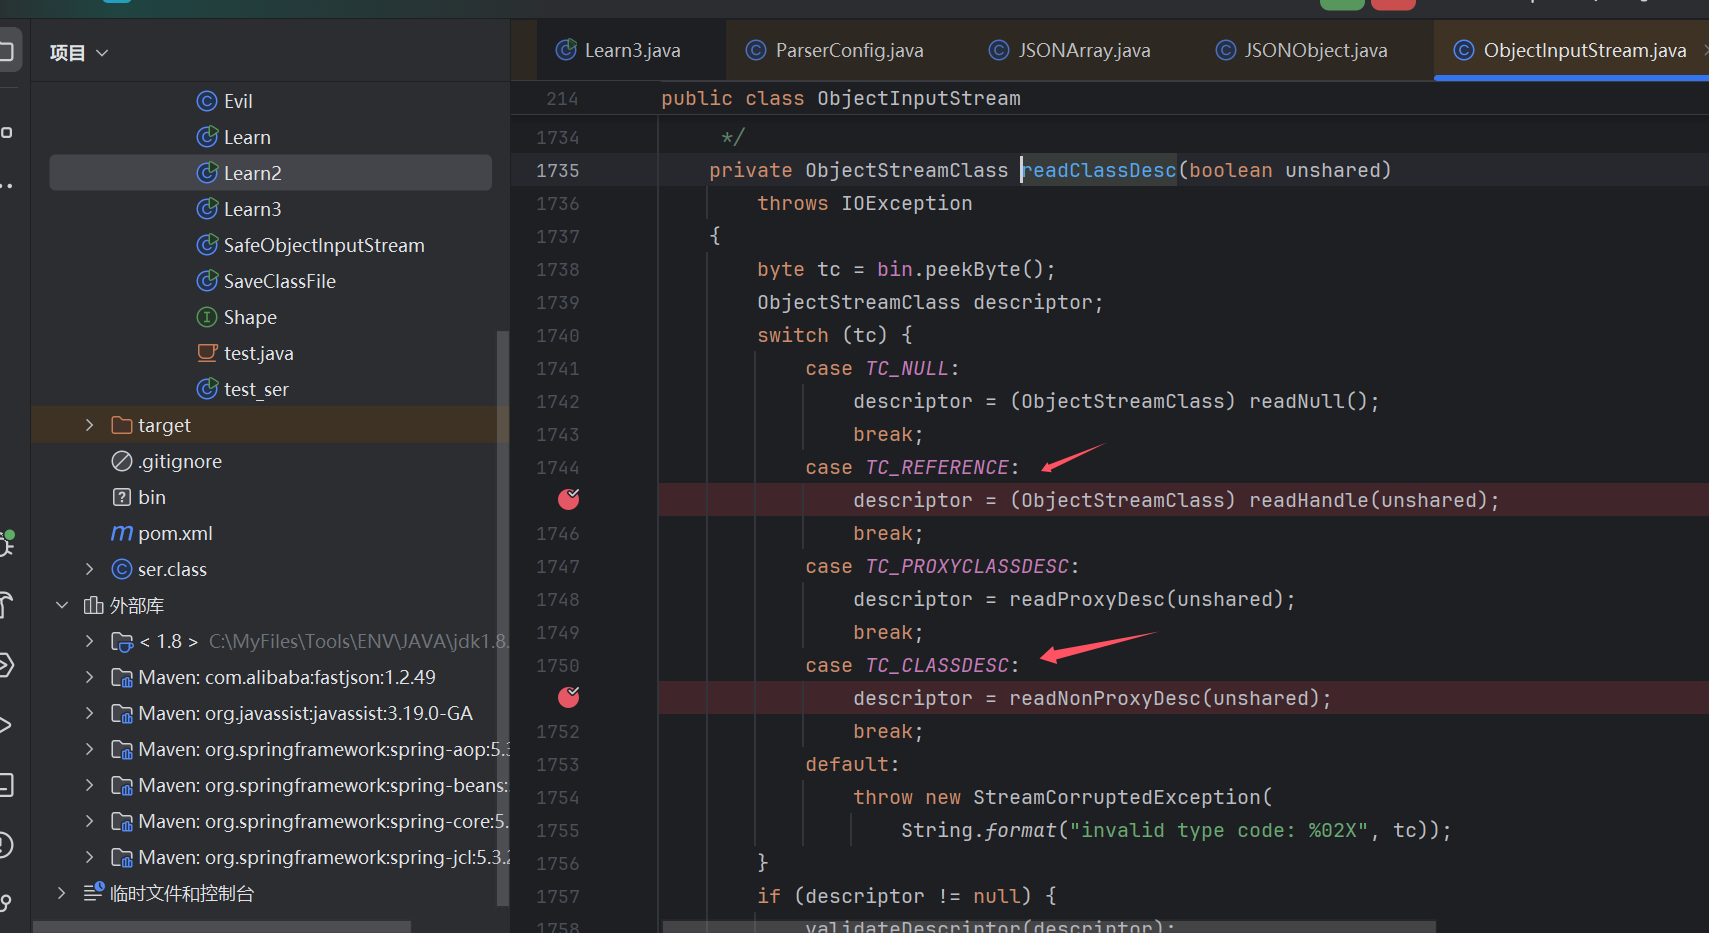The image size is (1709, 933).
Task: Select the Learn3 class icon in project tree
Action: (207, 209)
